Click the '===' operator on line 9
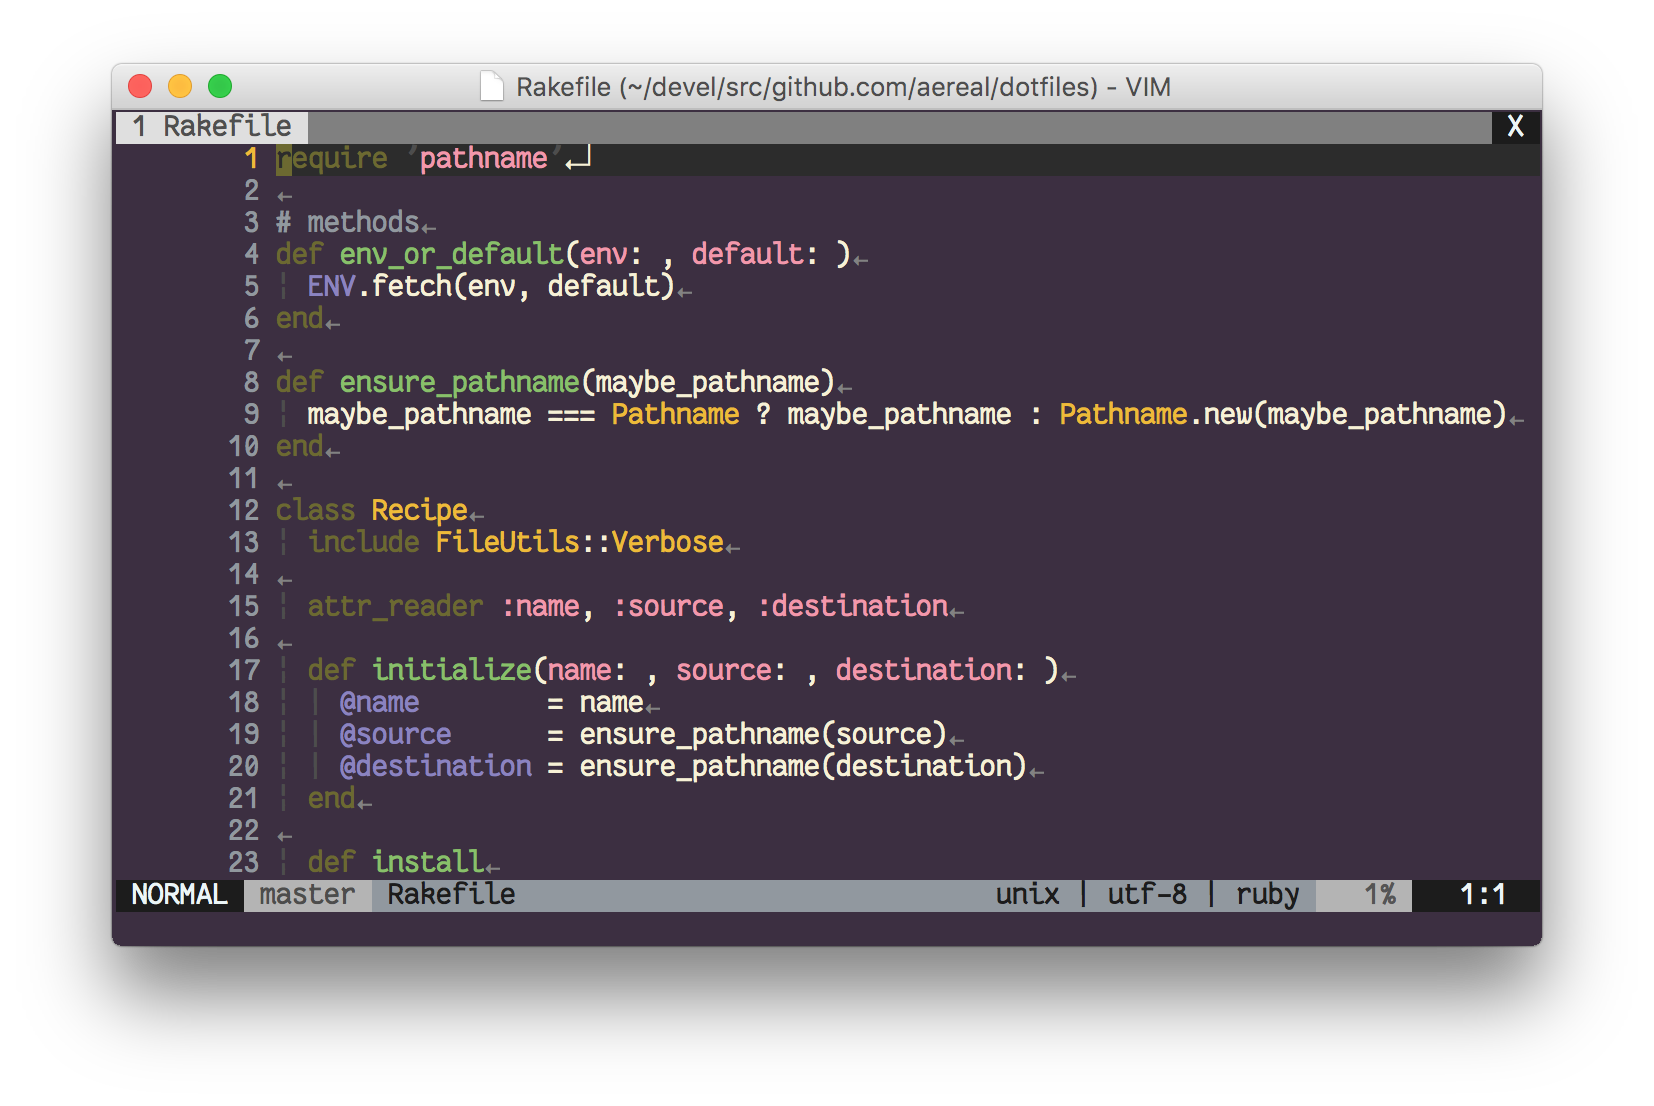 coord(571,414)
